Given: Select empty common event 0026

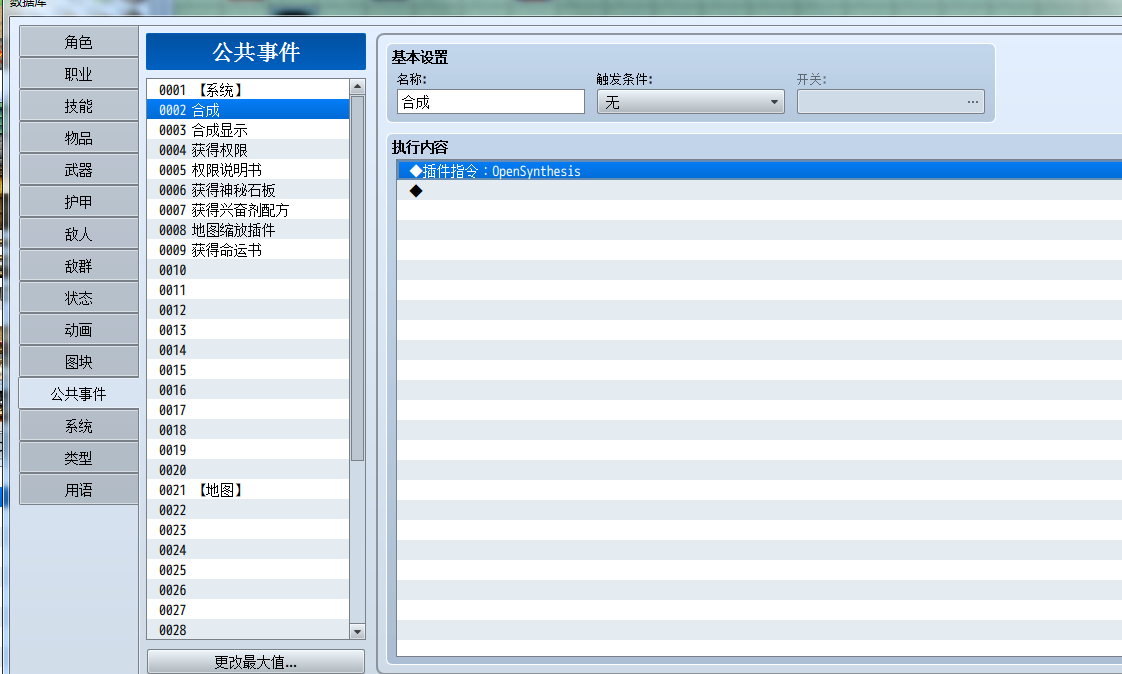Looking at the screenshot, I should pyautogui.click(x=248, y=590).
